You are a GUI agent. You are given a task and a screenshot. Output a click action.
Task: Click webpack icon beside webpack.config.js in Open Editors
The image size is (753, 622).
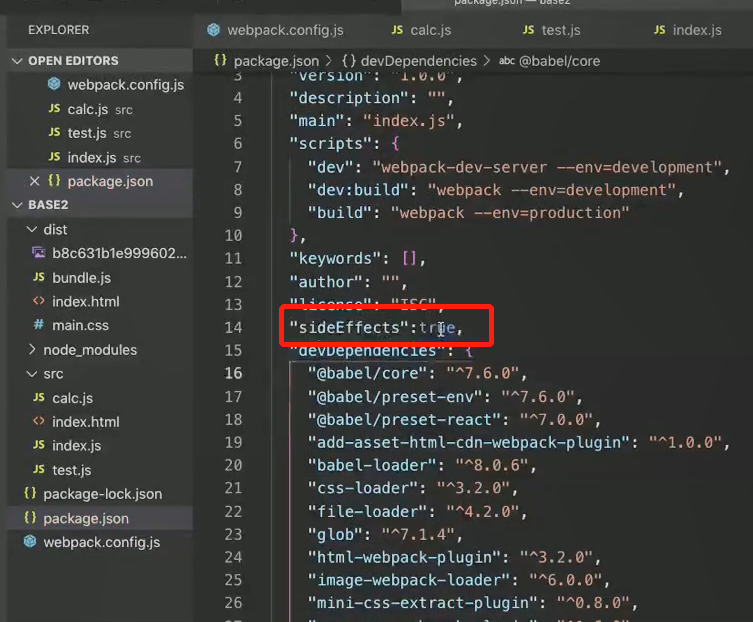tap(54, 84)
